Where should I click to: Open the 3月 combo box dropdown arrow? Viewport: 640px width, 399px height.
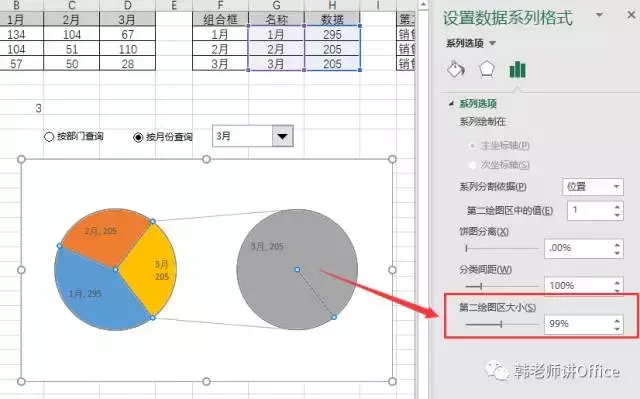282,136
